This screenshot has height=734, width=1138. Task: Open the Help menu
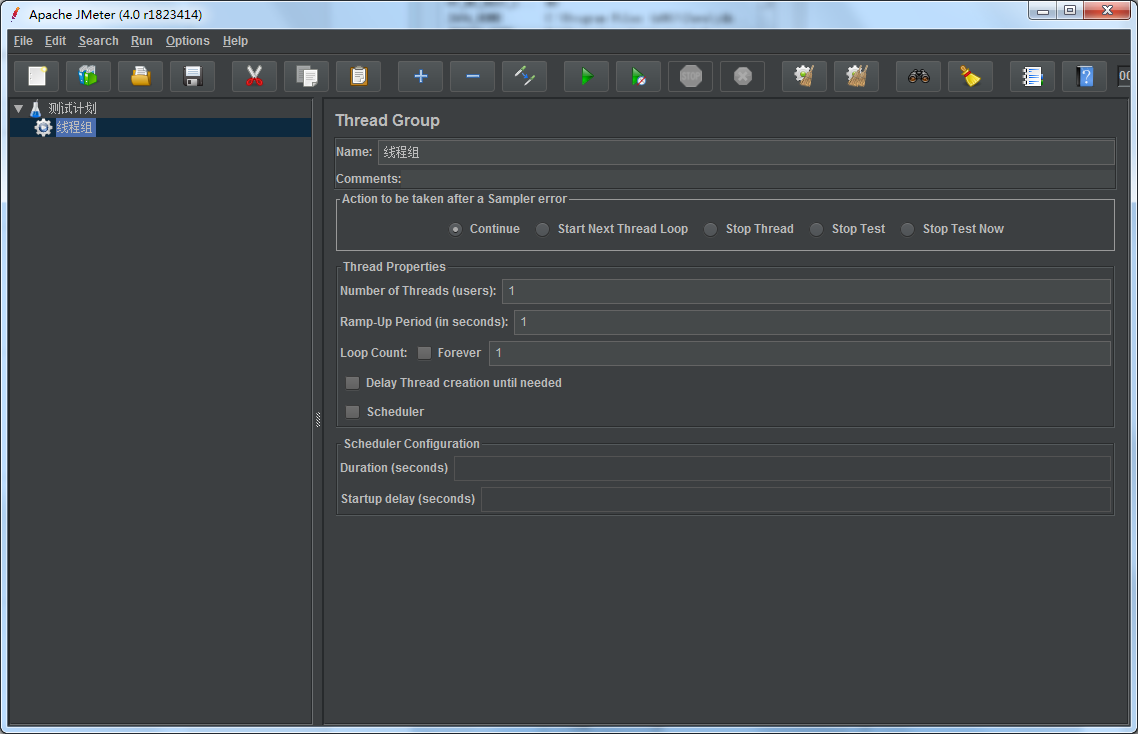(235, 41)
